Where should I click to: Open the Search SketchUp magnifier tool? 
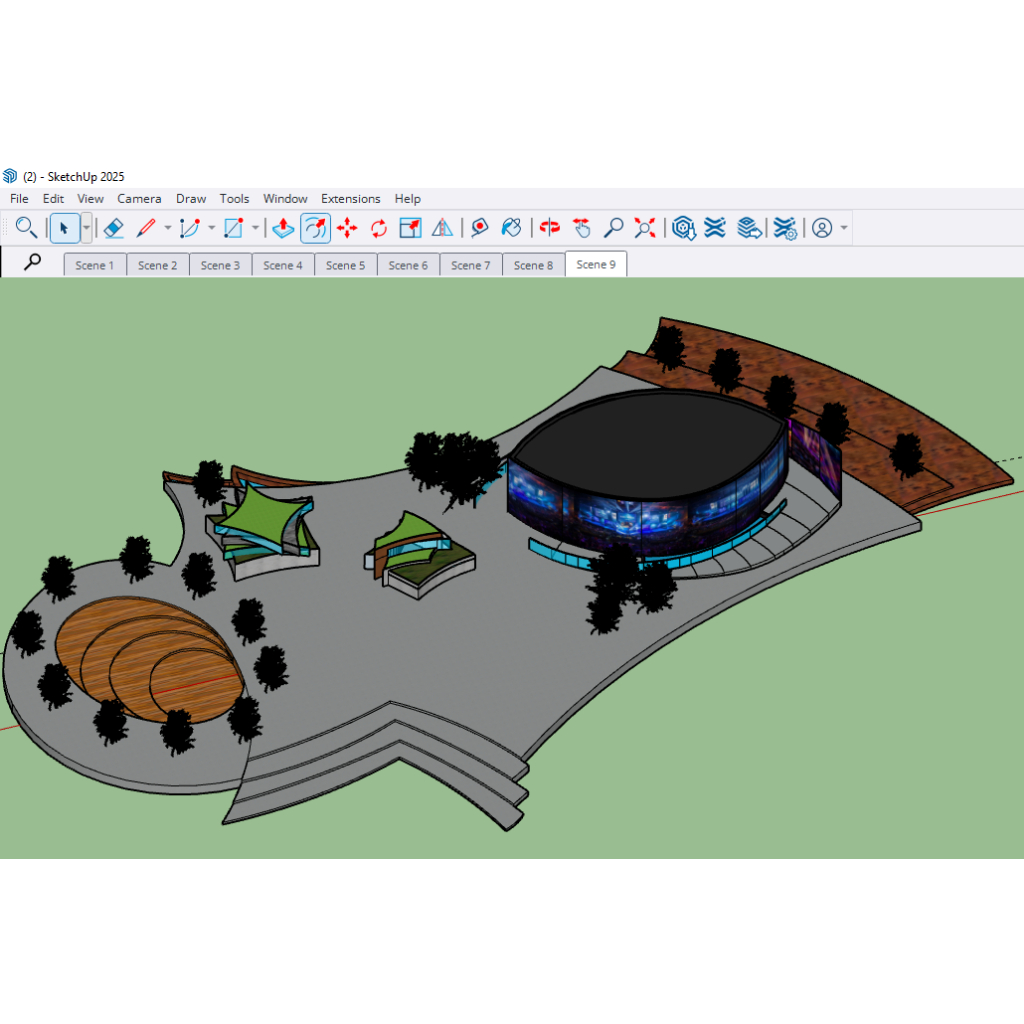25,228
